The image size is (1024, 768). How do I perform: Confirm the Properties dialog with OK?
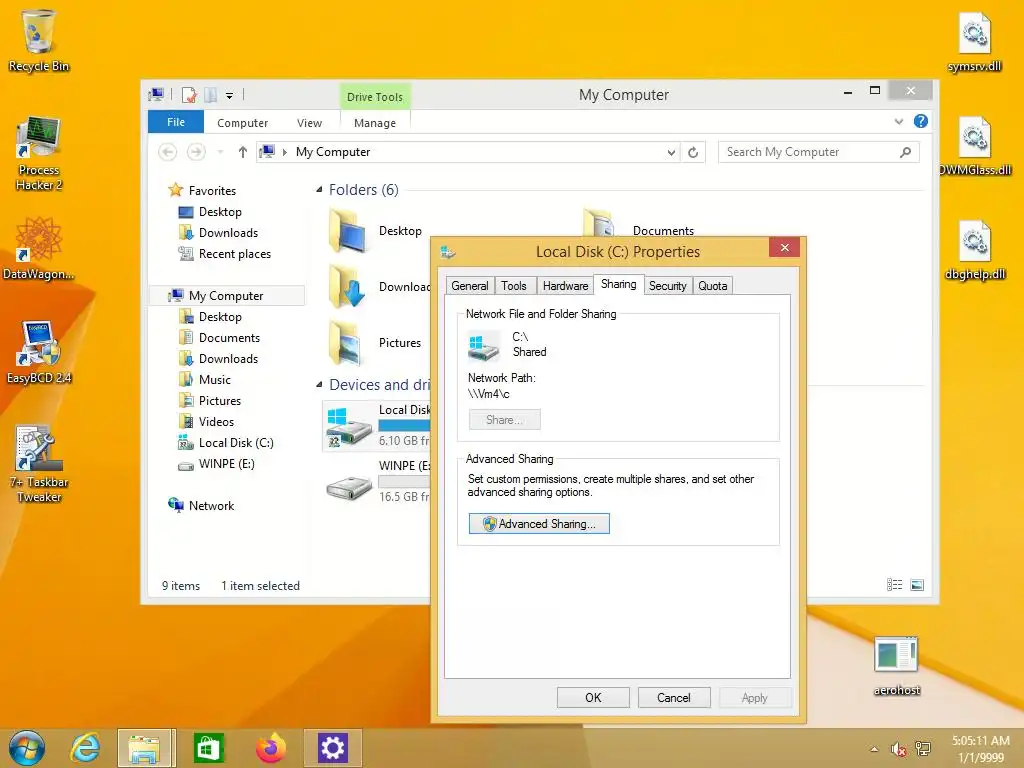593,697
